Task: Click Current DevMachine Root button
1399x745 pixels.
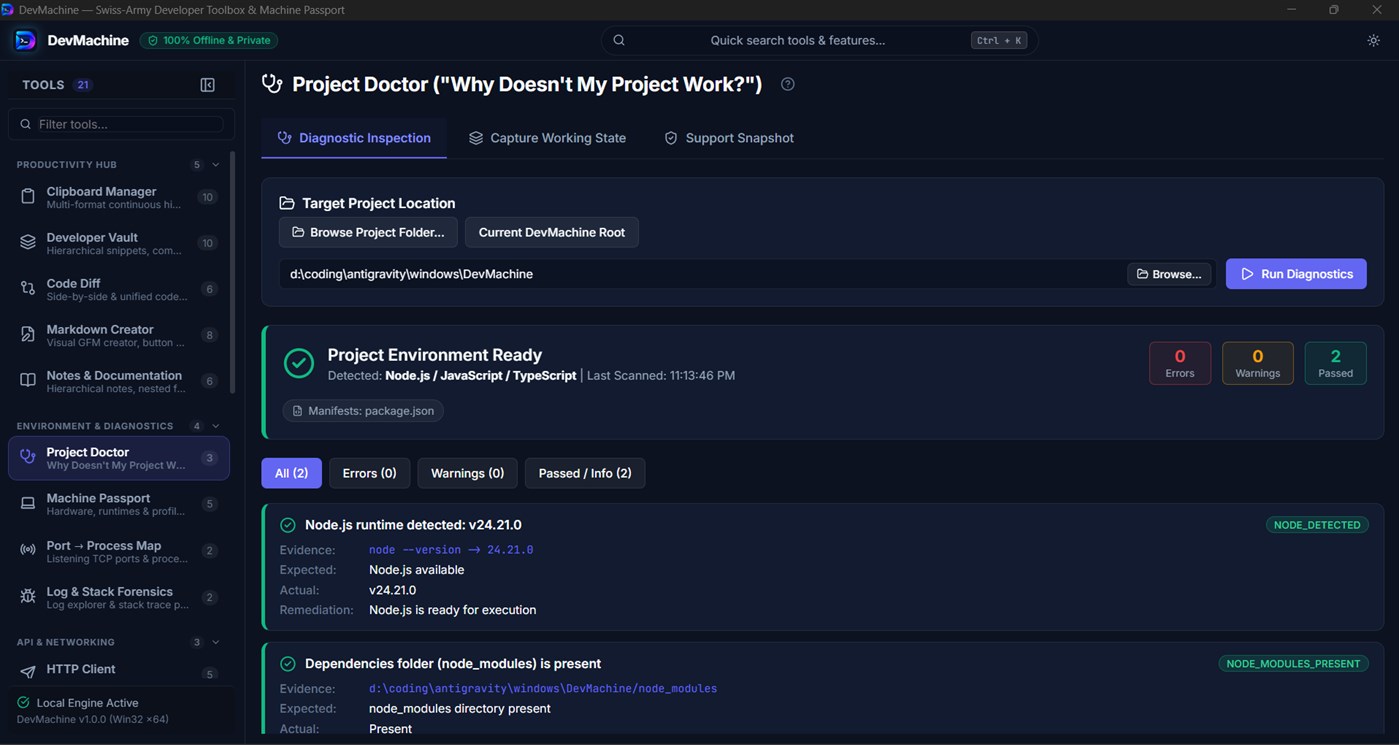Action: pyautogui.click(x=551, y=232)
